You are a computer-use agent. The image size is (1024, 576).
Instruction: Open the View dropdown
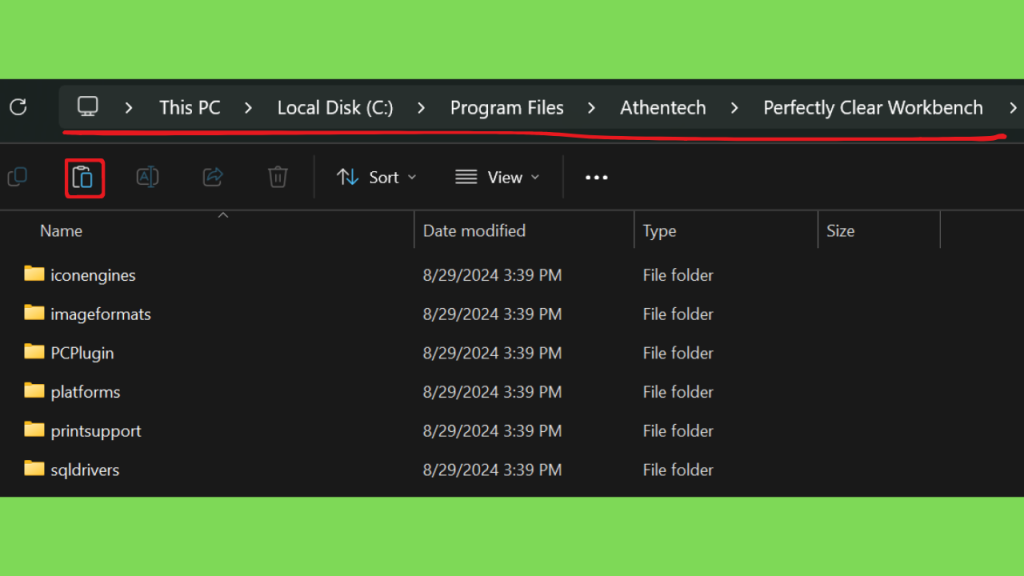[498, 177]
